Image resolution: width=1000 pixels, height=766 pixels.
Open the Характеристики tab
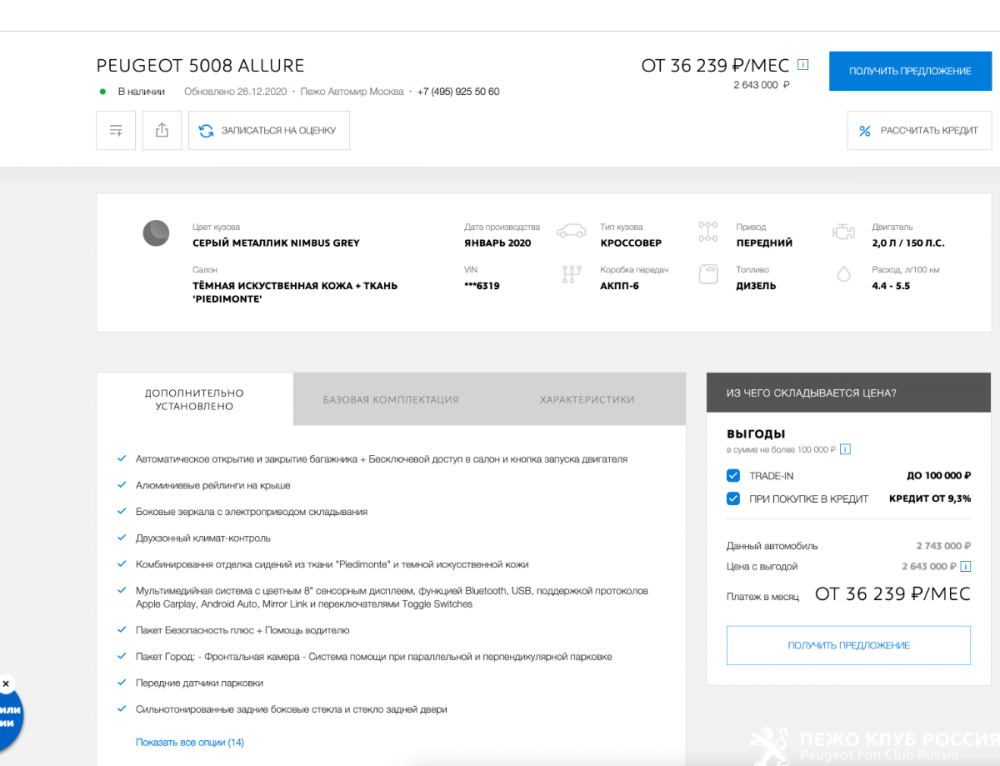tap(587, 399)
